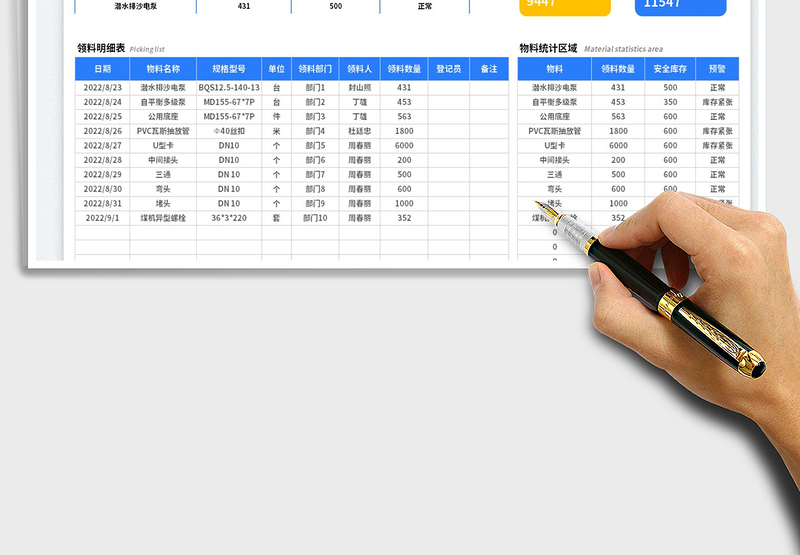
Task: Click the yellow 9447 summary card
Action: 564,5
